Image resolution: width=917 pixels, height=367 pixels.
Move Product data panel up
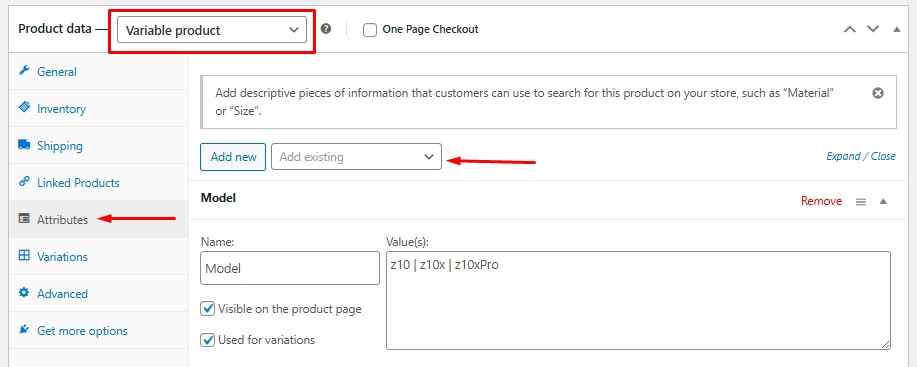[850, 29]
